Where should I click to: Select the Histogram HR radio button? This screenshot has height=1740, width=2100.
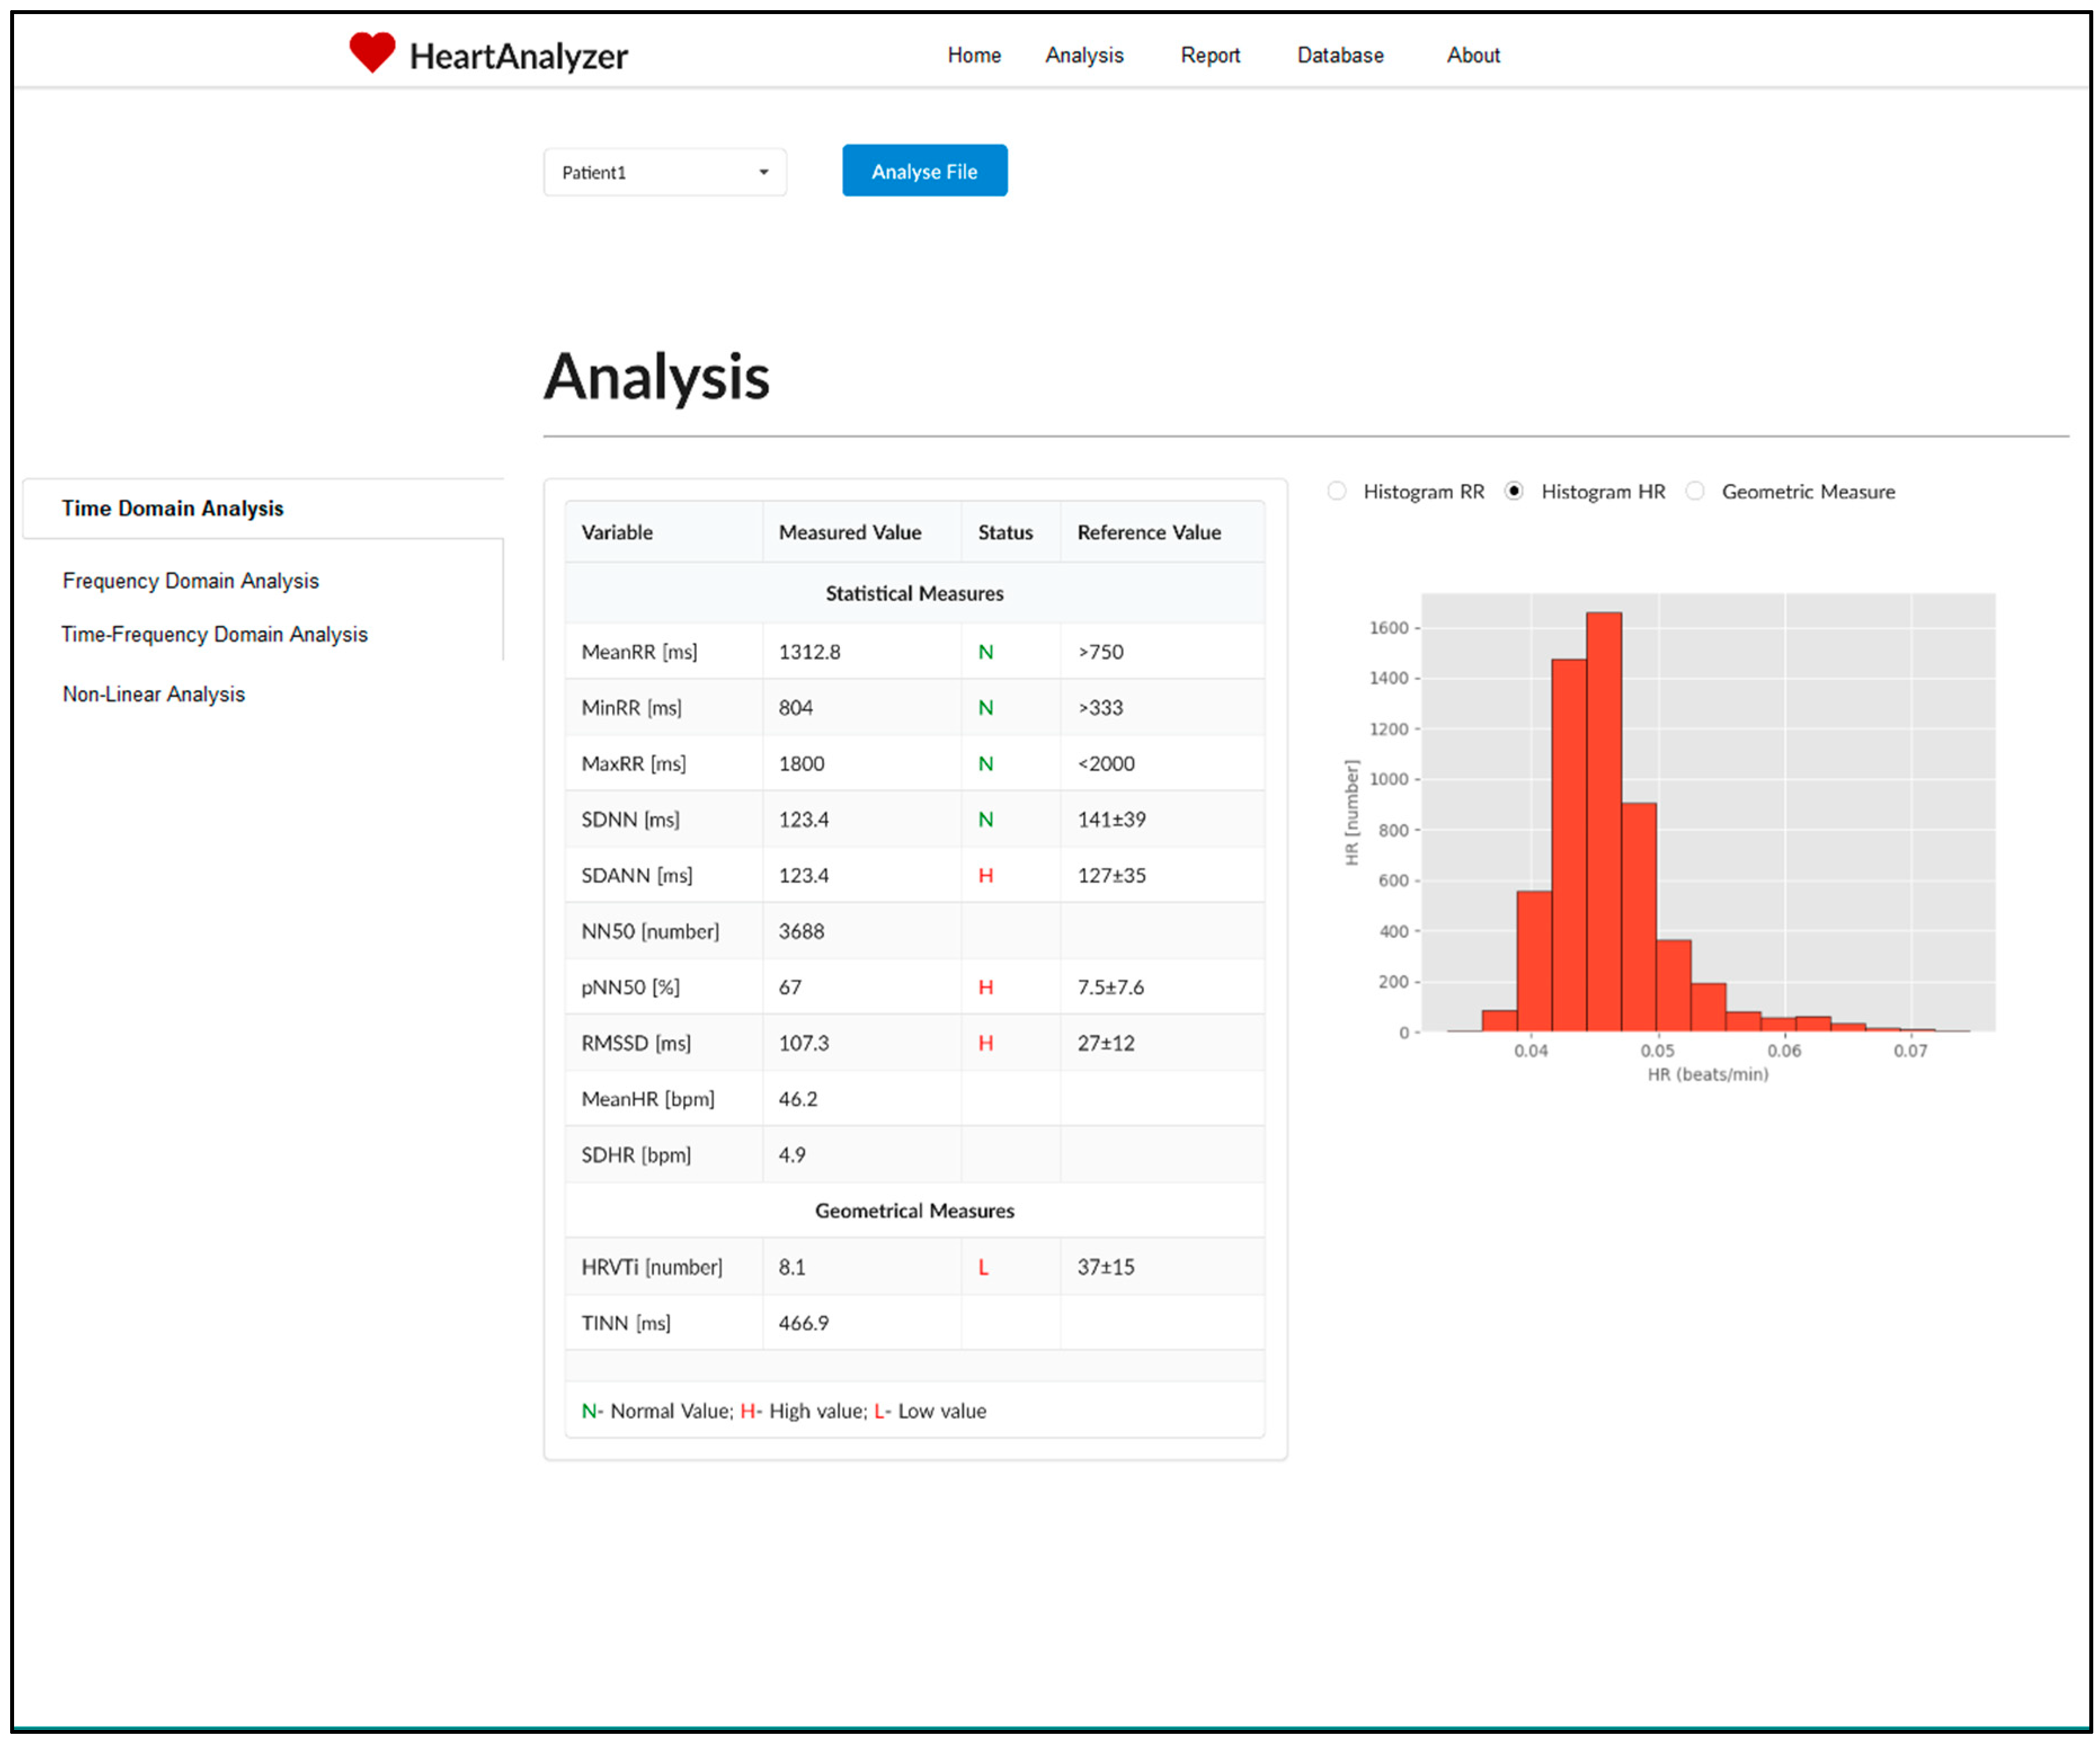(1514, 491)
